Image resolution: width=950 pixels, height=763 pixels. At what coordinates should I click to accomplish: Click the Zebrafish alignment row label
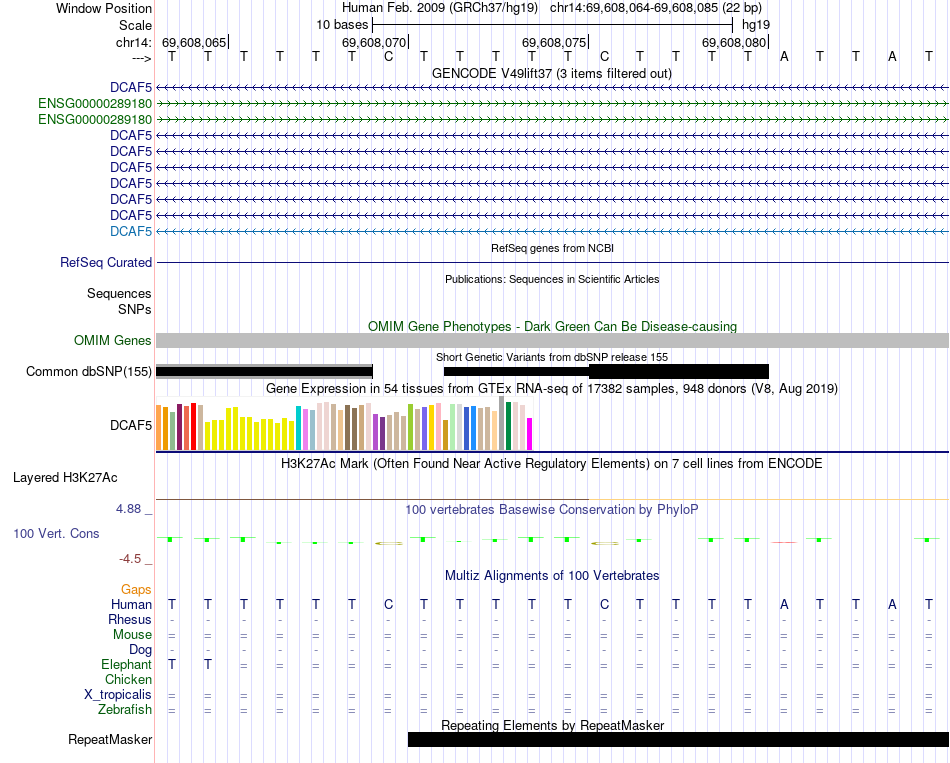click(x=125, y=709)
